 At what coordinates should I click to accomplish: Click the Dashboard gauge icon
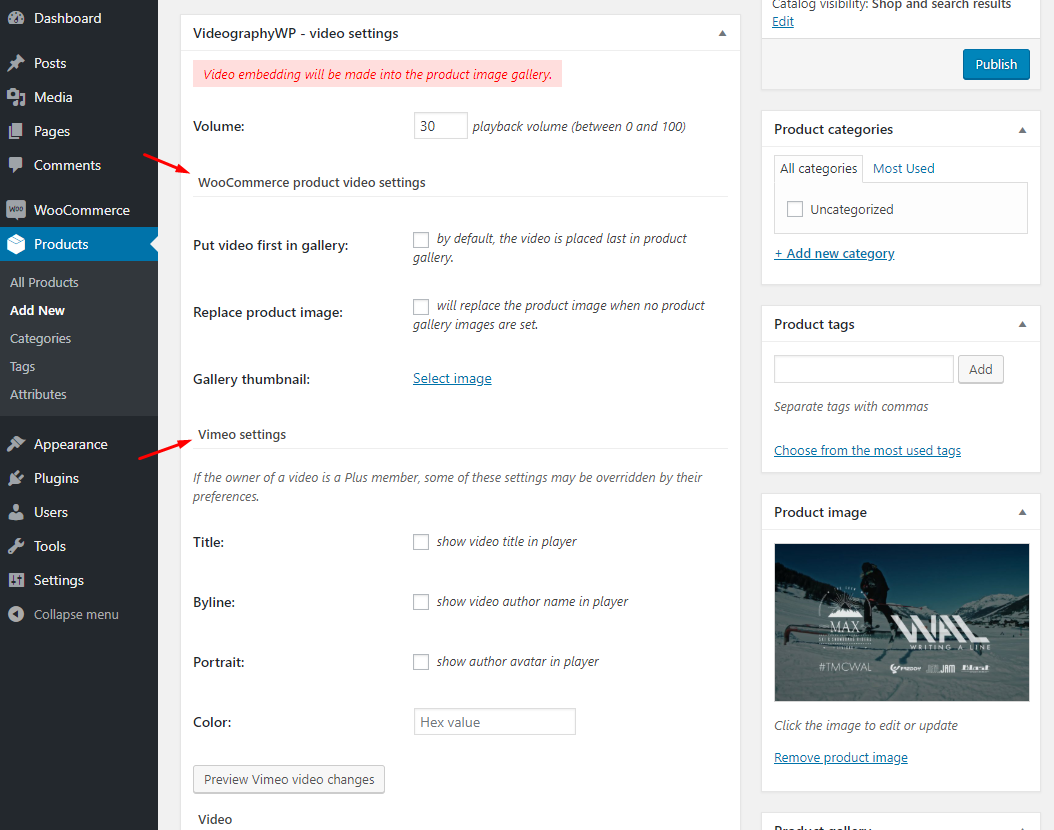click(16, 18)
